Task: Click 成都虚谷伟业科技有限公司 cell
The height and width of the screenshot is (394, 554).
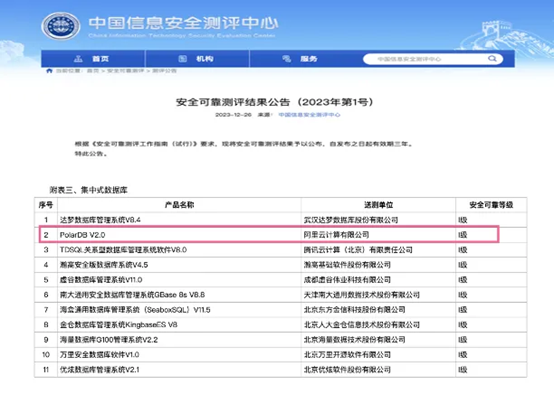Action: (378, 280)
